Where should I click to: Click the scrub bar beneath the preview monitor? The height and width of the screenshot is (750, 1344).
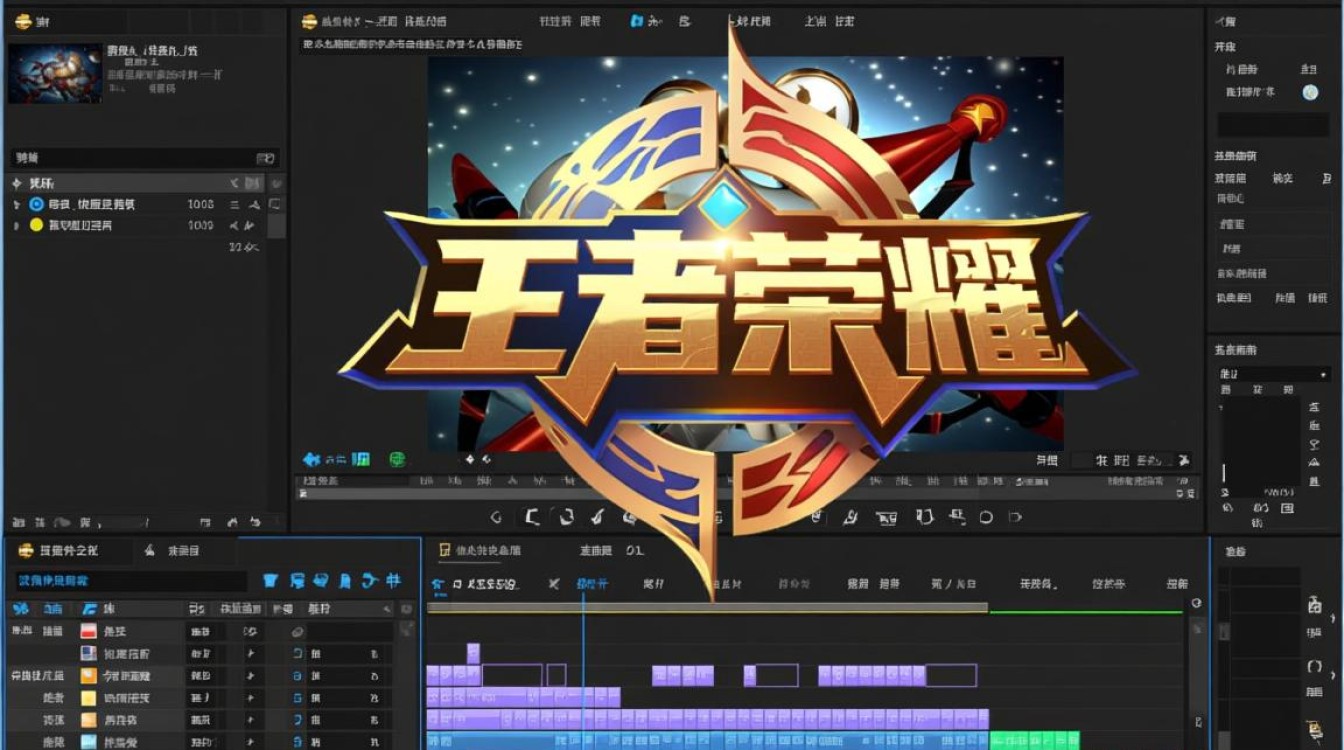point(748,493)
